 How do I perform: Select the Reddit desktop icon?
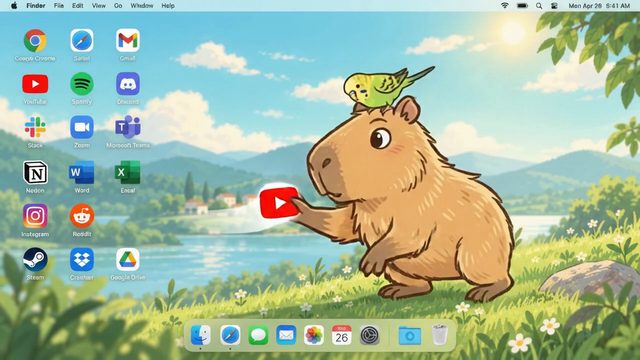[x=82, y=216]
